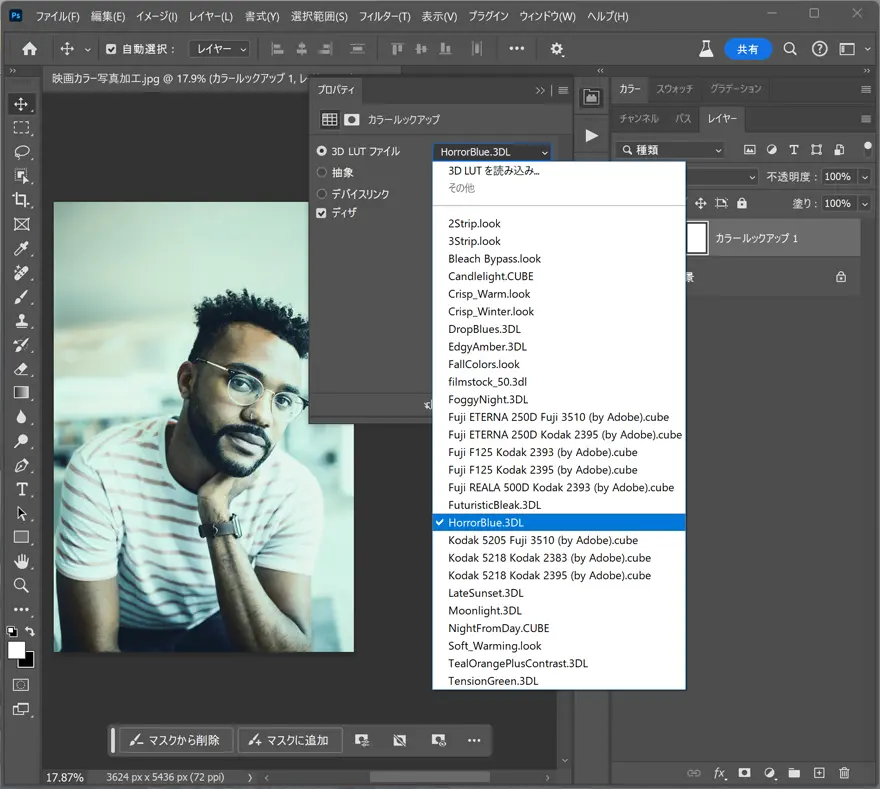Select the Eyedropper tool
880x789 pixels.
click(x=21, y=249)
